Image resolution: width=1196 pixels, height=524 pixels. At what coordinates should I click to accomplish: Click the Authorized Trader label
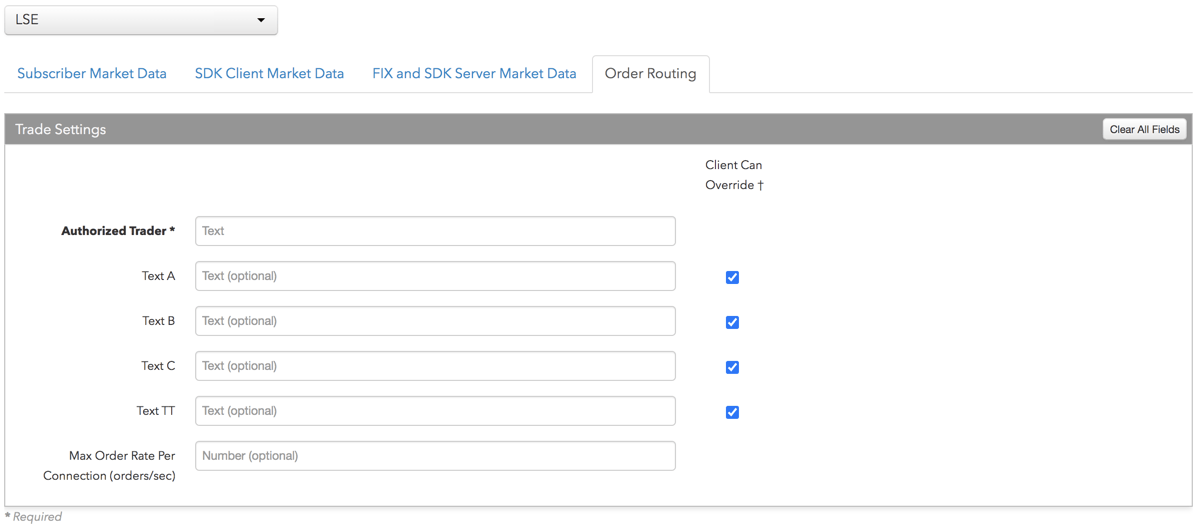[118, 231]
